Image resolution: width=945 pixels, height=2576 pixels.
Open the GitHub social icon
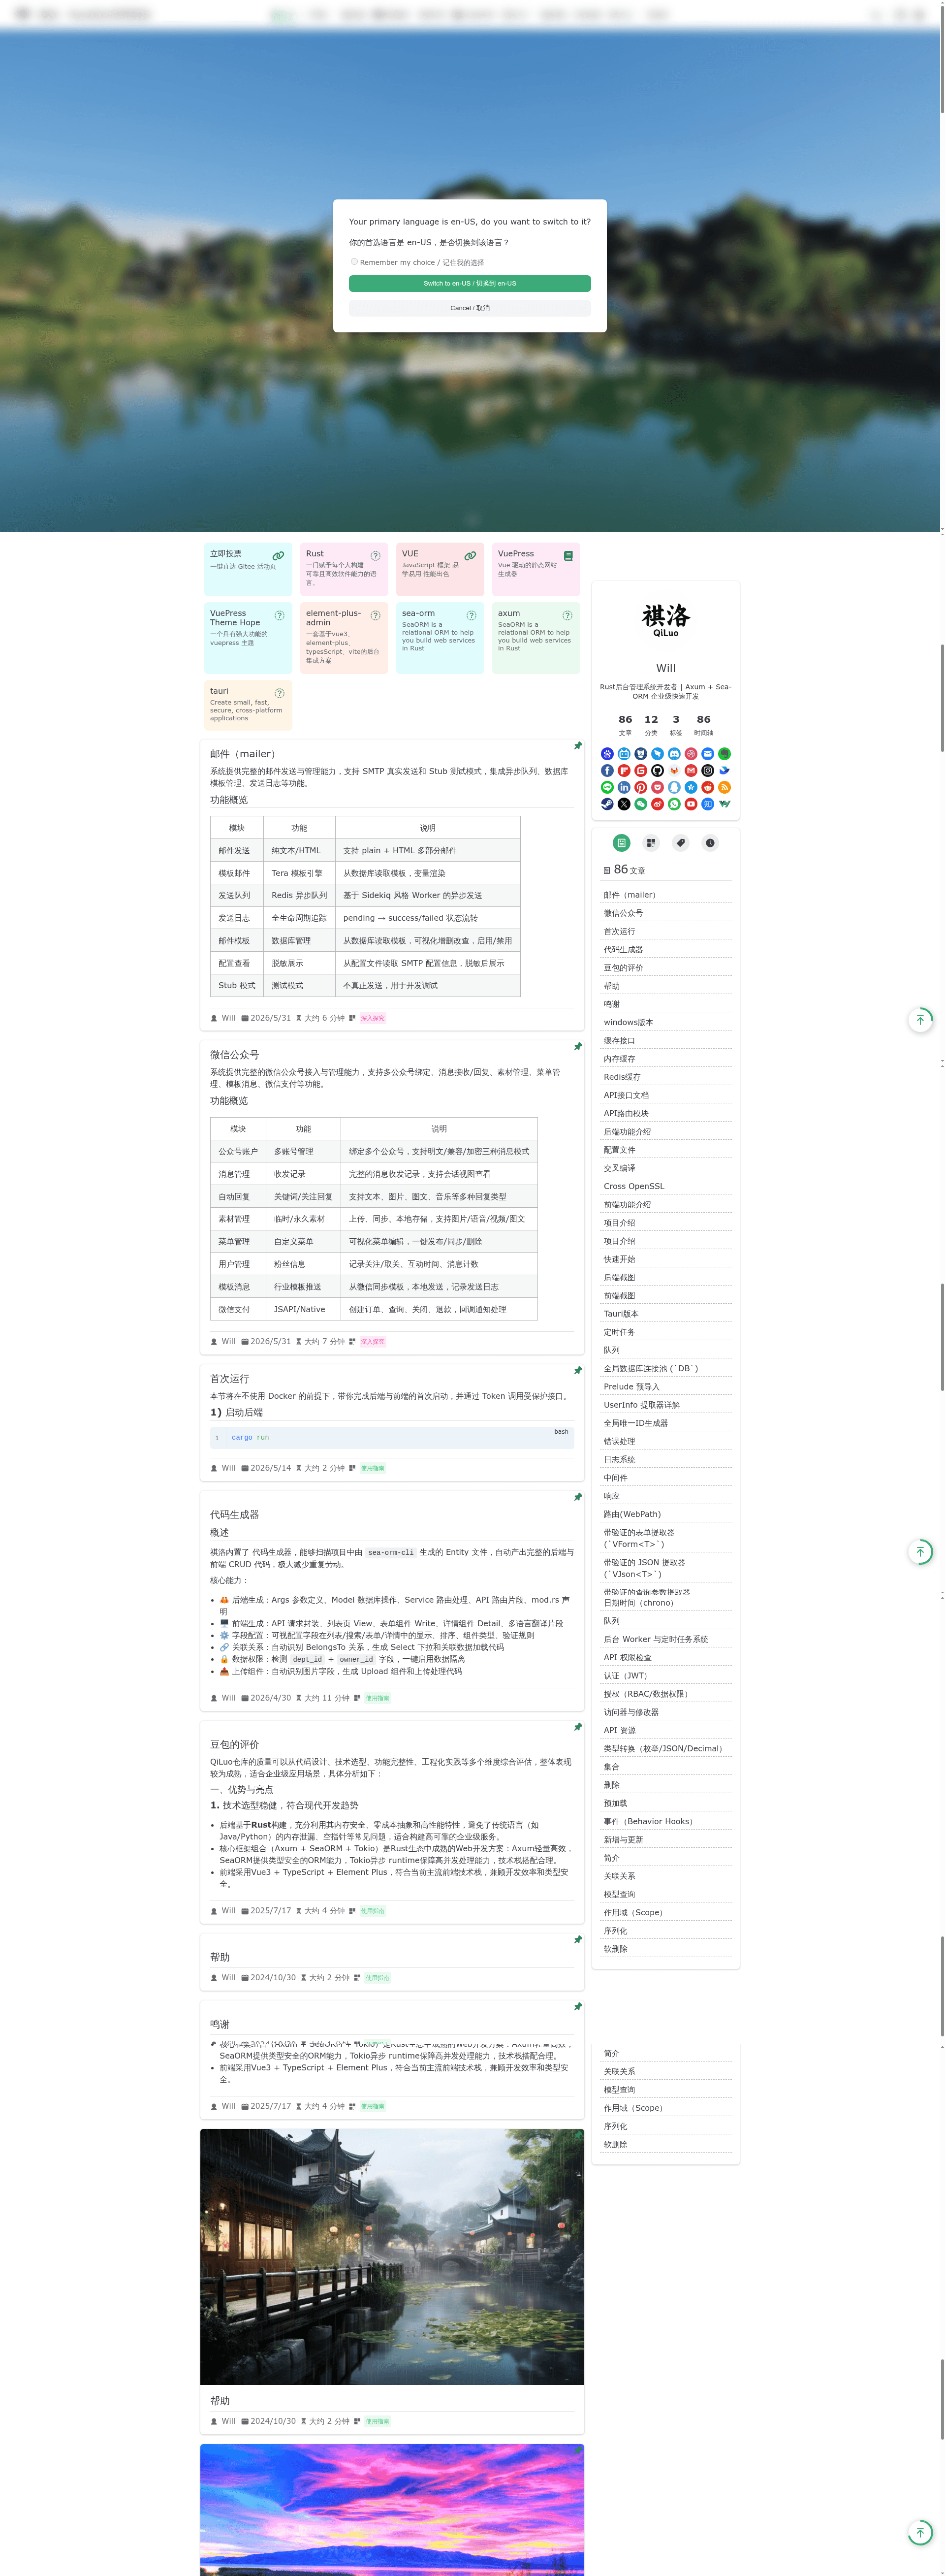(657, 771)
